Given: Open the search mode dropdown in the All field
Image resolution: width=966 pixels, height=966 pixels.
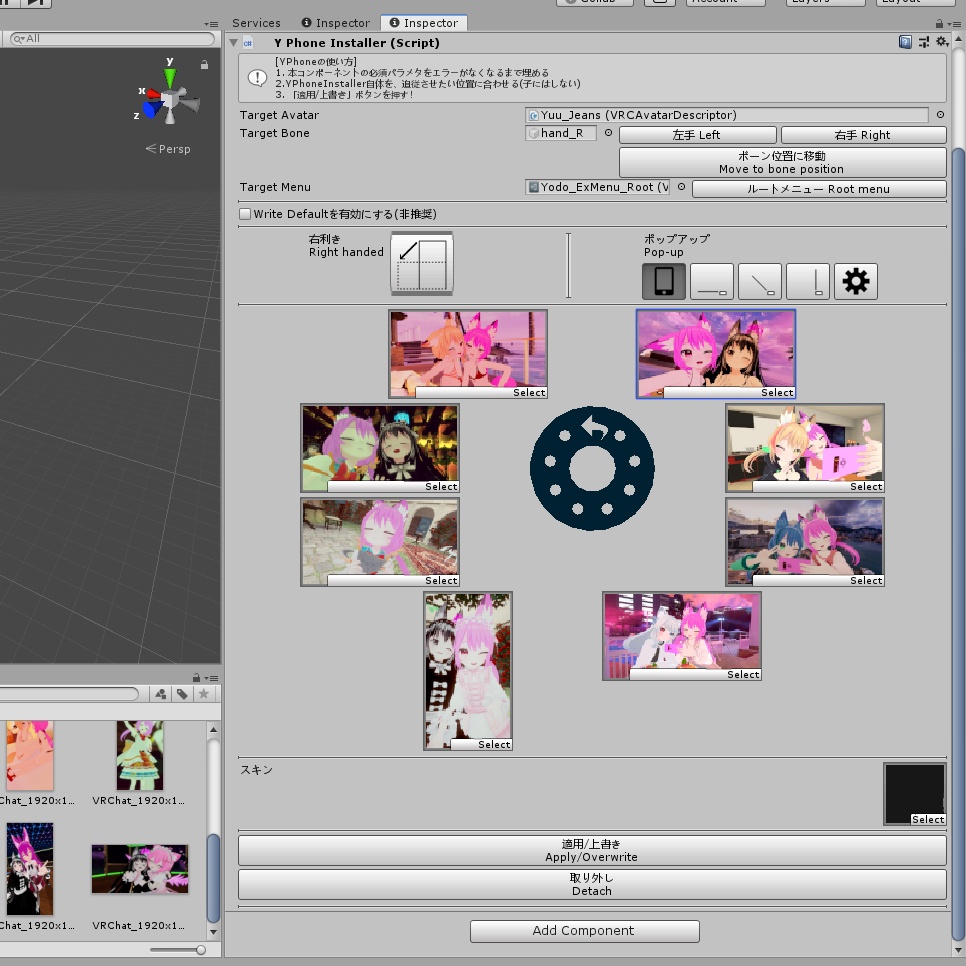Looking at the screenshot, I should pyautogui.click(x=18, y=39).
